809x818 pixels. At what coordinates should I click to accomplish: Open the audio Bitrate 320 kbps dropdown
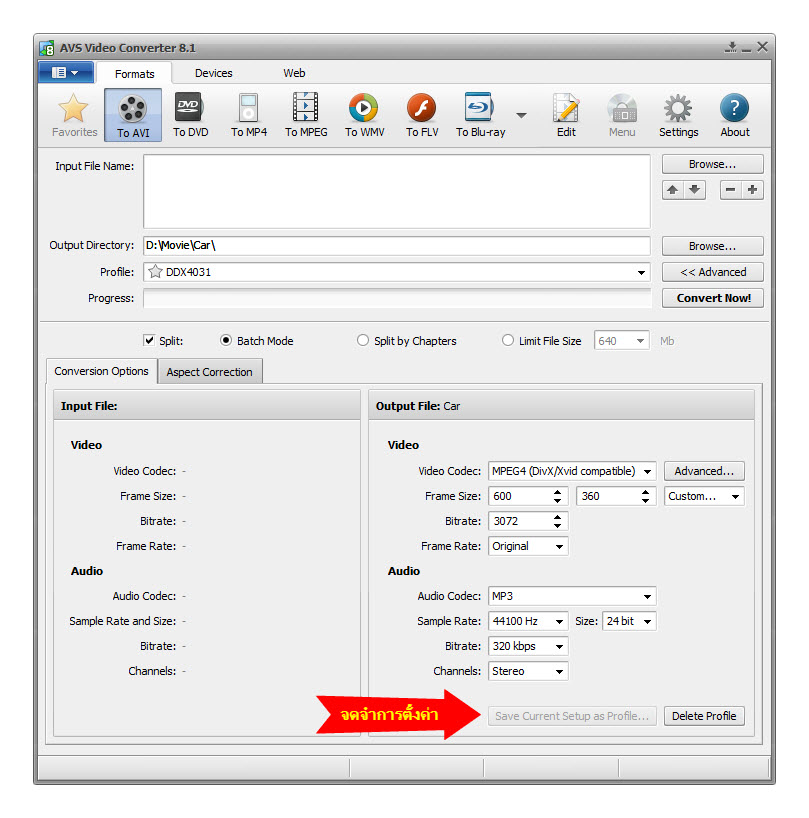(528, 646)
